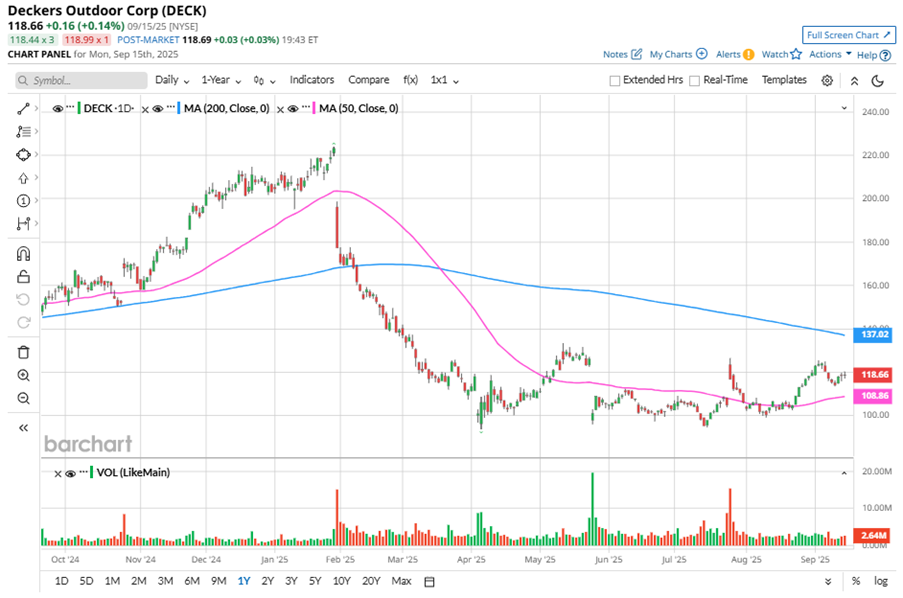Viewport: 903px width, 598px height.
Task: Toggle the lock drawings icon
Action: pyautogui.click(x=23, y=277)
